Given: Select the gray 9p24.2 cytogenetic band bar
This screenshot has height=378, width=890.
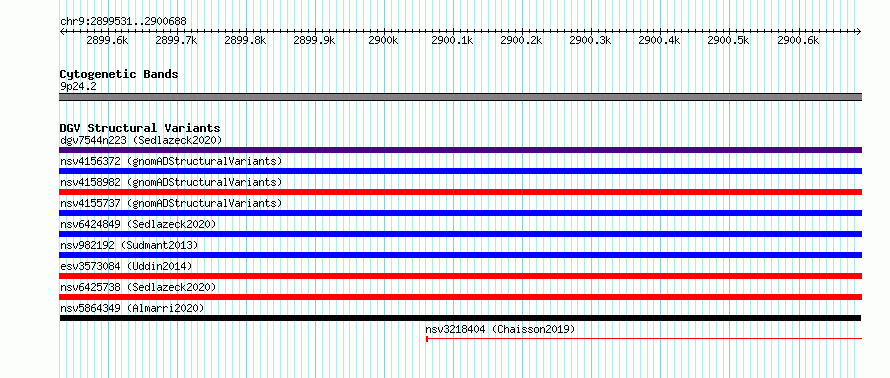Looking at the screenshot, I should (x=460, y=97).
